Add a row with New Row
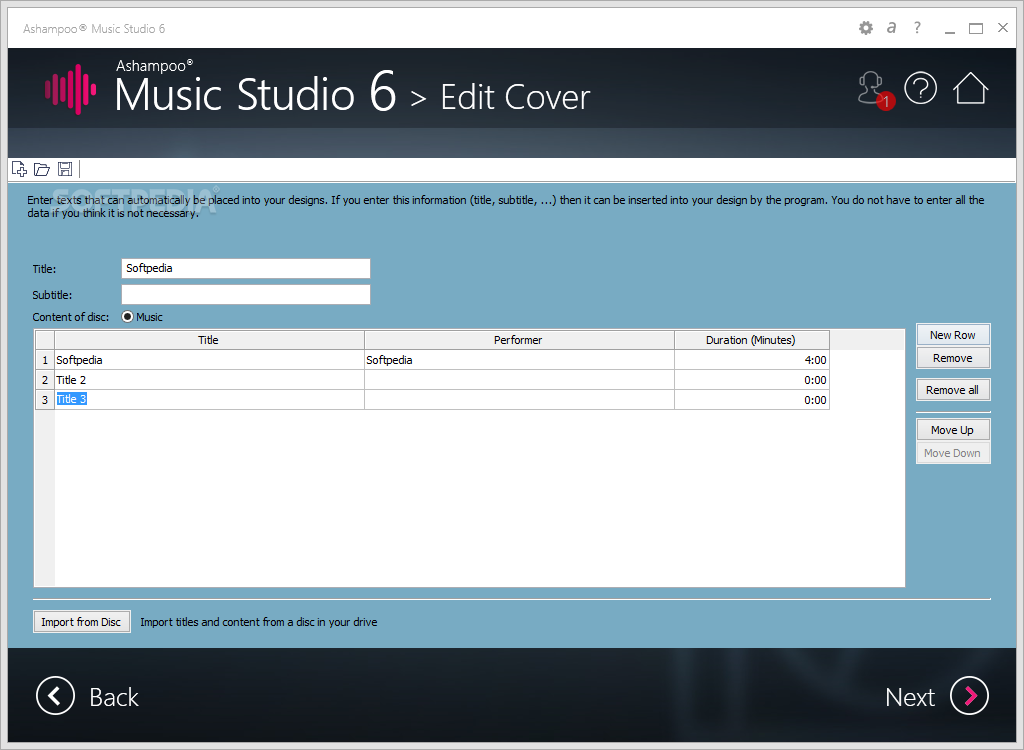1024x750 pixels. [953, 334]
